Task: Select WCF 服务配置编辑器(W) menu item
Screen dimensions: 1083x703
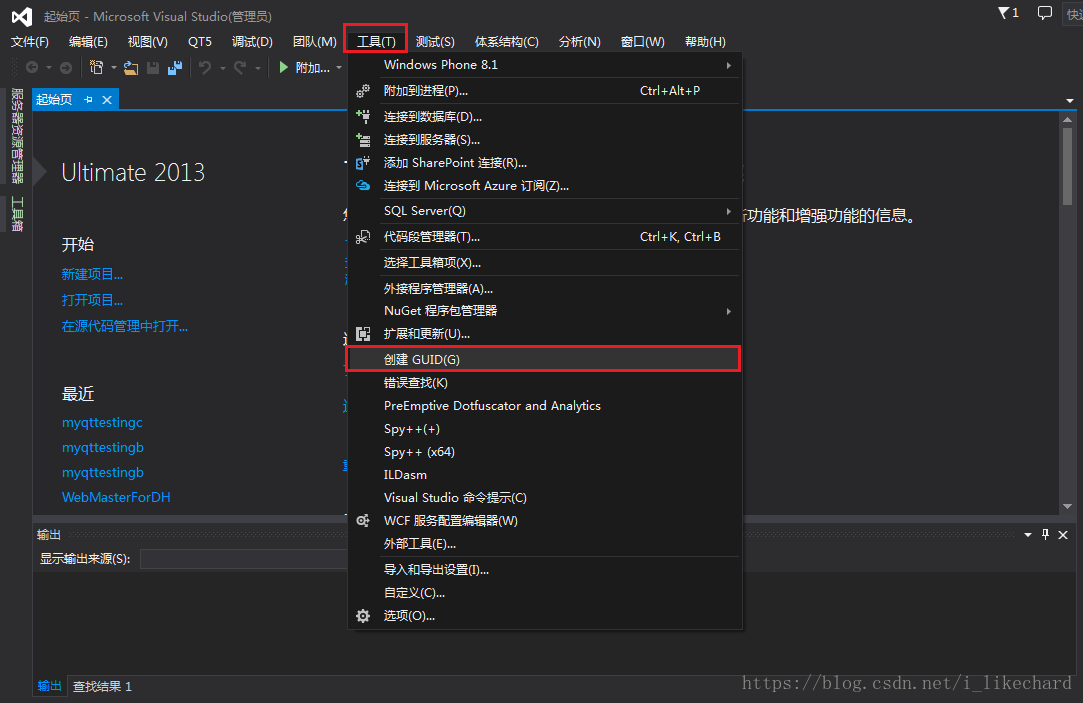Action: tap(545, 521)
